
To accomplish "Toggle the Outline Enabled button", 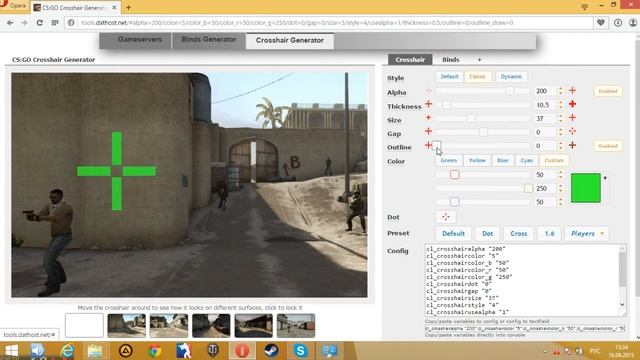I will pos(608,146).
